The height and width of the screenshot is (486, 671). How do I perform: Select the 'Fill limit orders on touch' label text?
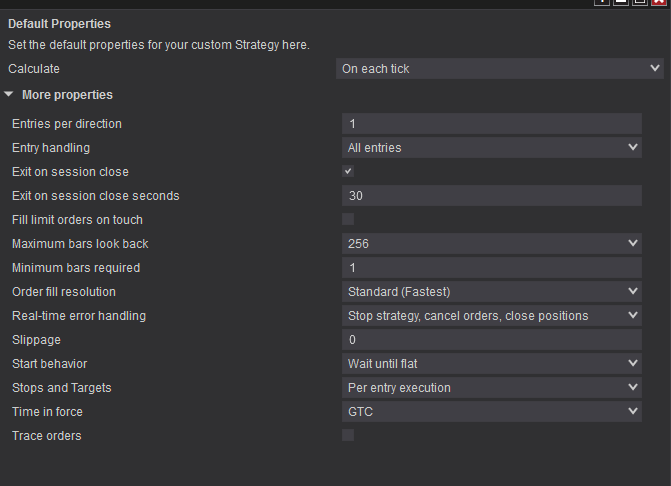pos(77,220)
